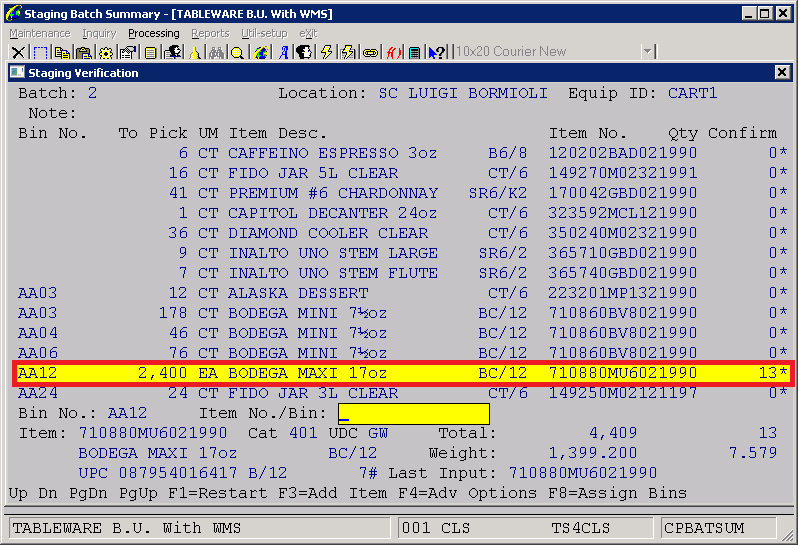Click F8=Assign Bins option
The width and height of the screenshot is (798, 545).
(x=618, y=493)
